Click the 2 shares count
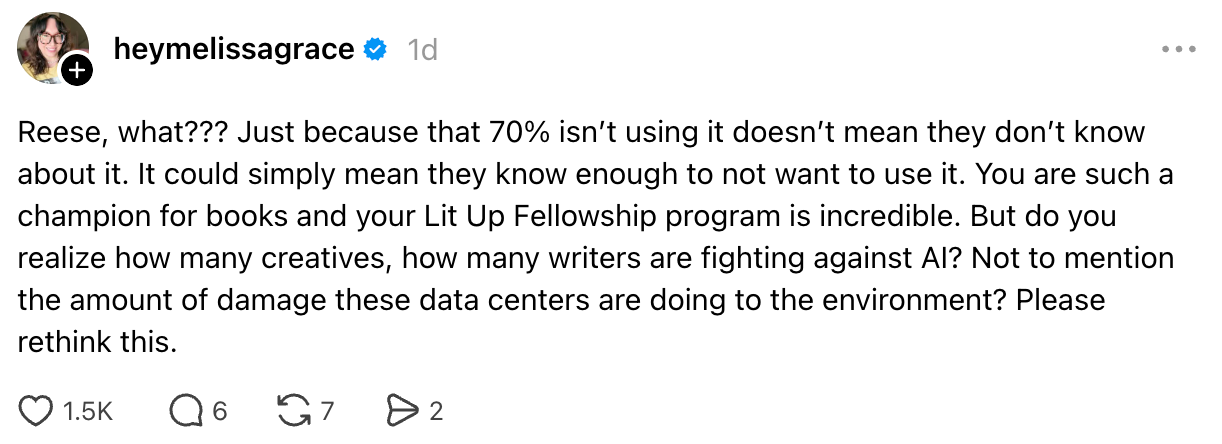The image size is (1222, 444). coord(436,411)
